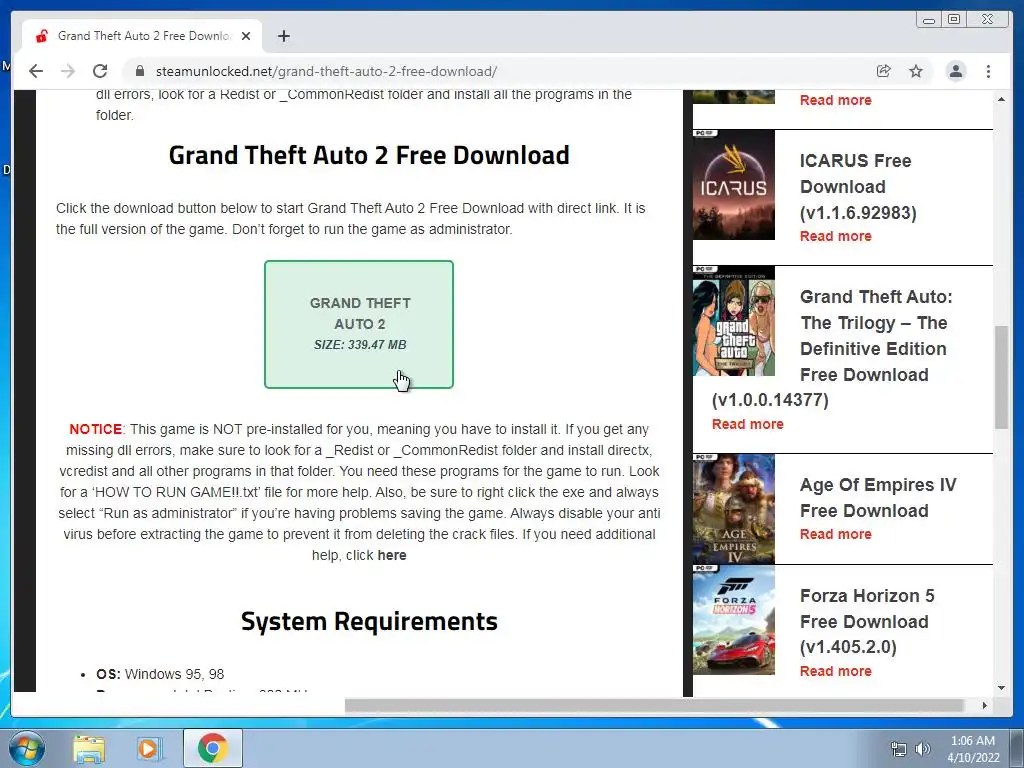Reload the current page
Image resolution: width=1024 pixels, height=768 pixels.
tap(100, 71)
